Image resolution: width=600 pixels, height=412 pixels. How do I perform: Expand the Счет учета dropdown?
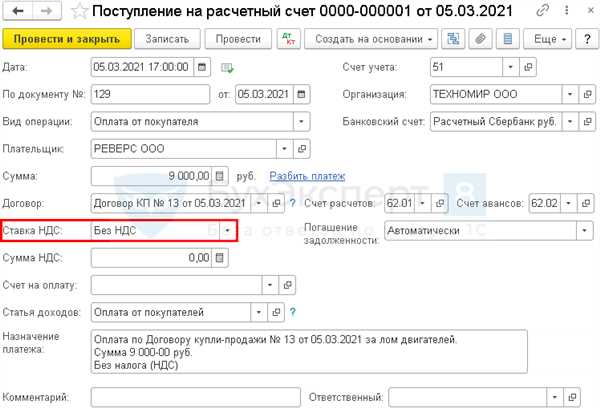click(510, 67)
